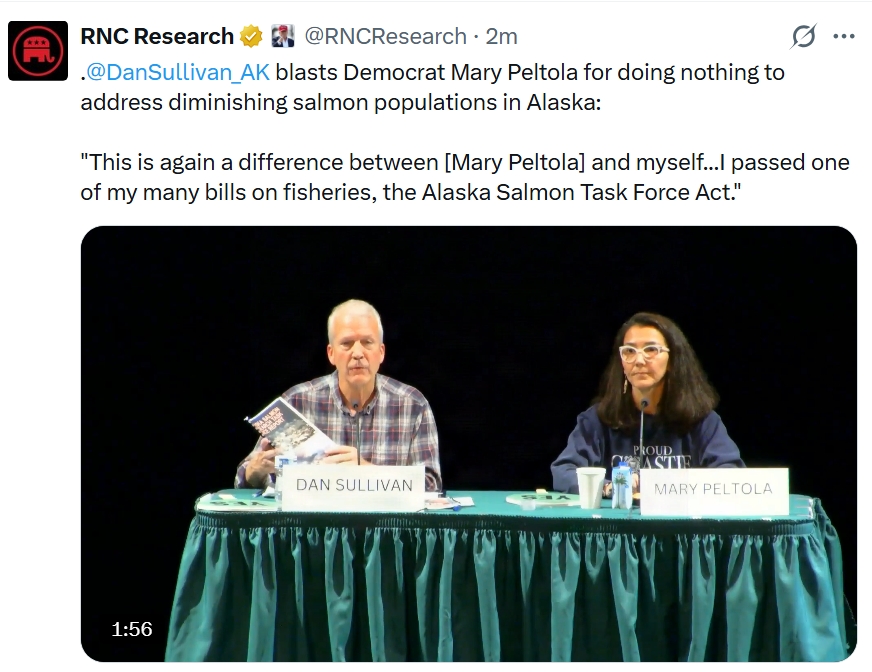Click the MARY PELTOLA name placard in video
This screenshot has height=672, width=872.
click(x=714, y=491)
